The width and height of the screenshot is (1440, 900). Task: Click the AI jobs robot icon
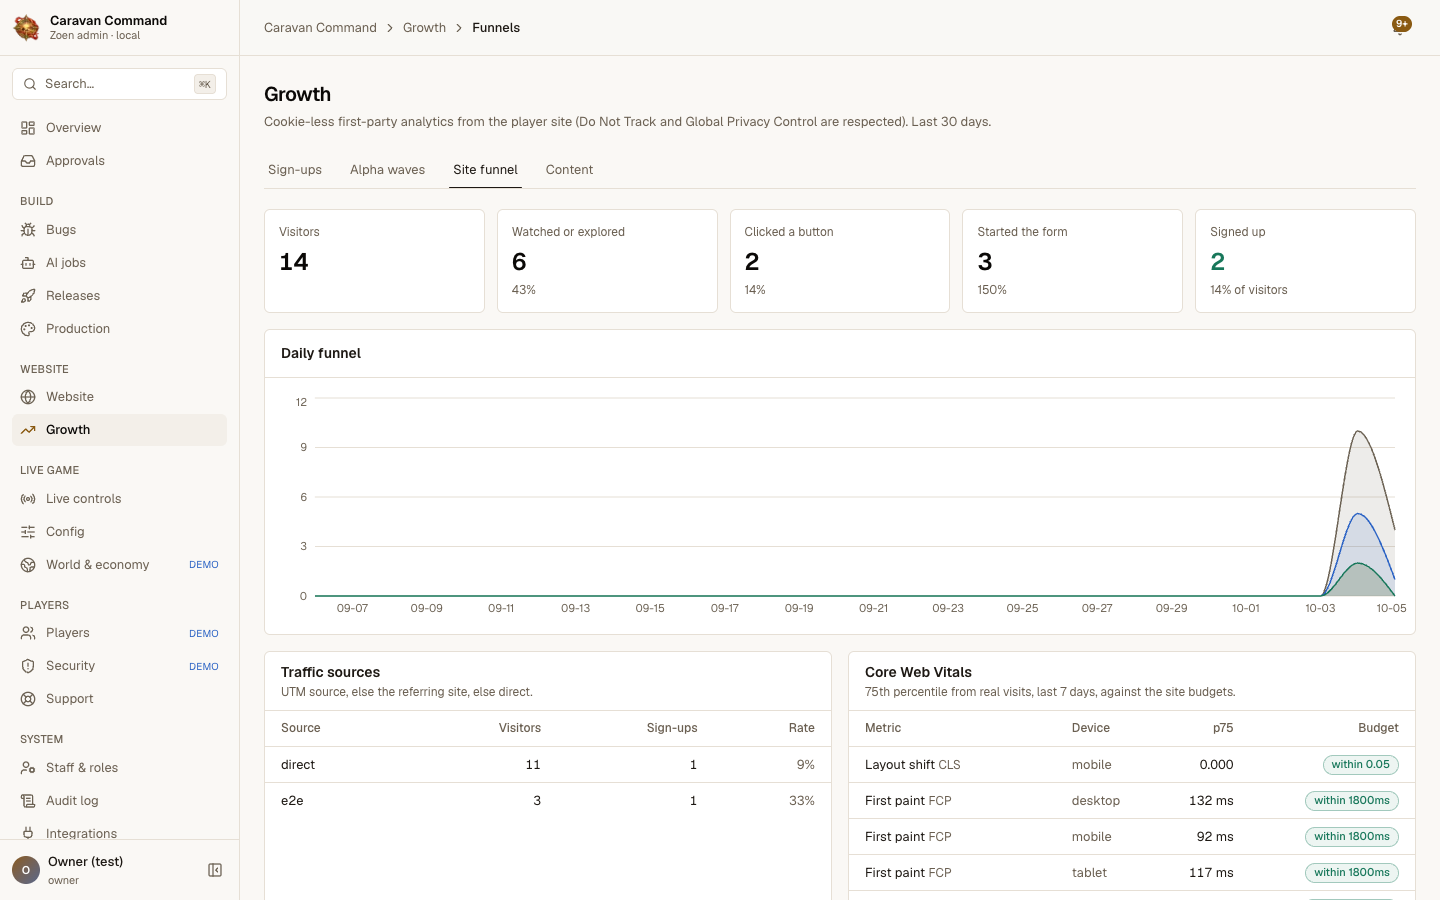tap(28, 263)
